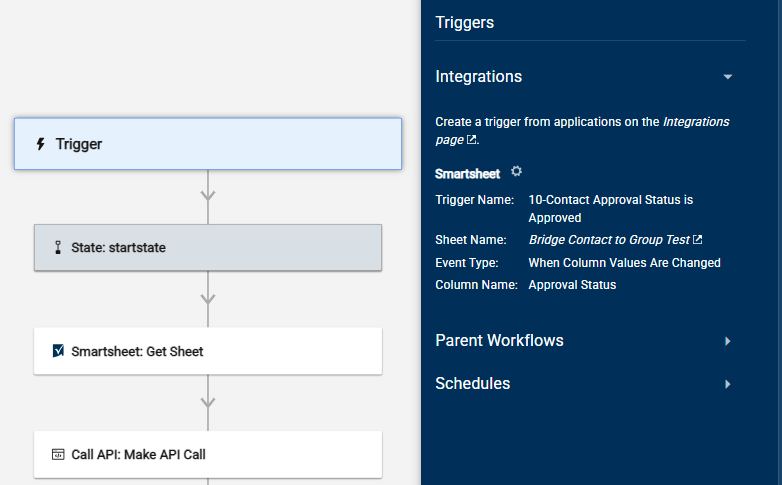Open external link icon beside Integrations page
Viewport: 782px width, 485px height.
tap(471, 140)
